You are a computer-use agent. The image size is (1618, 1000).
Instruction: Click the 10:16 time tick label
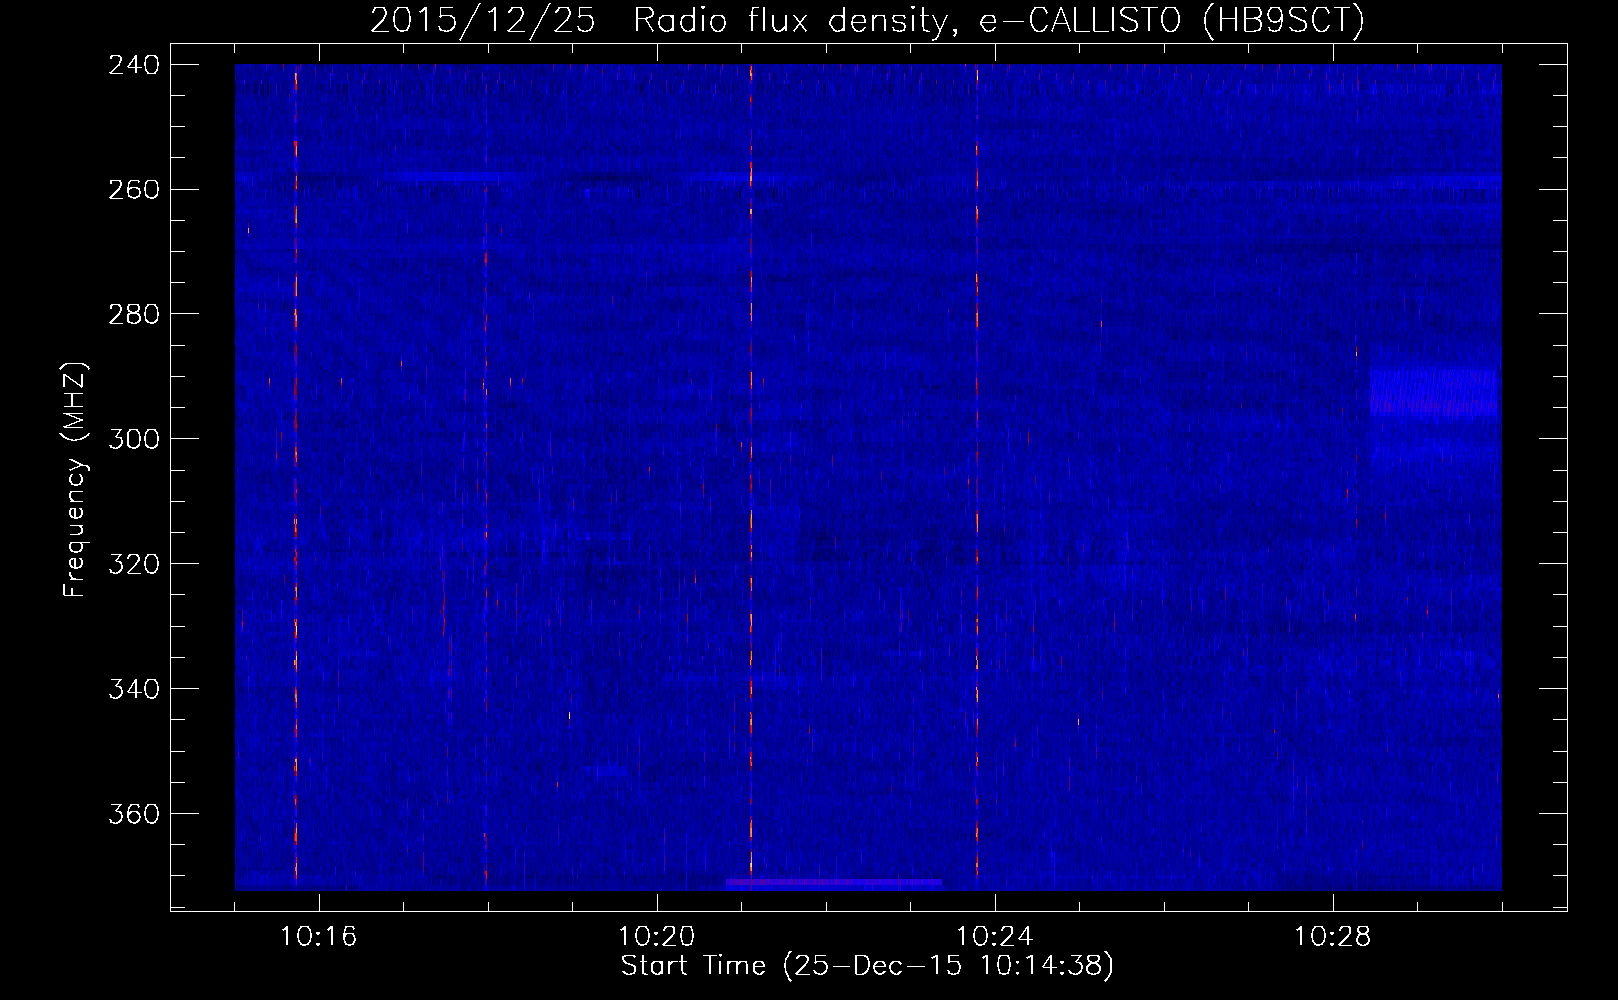[319, 937]
